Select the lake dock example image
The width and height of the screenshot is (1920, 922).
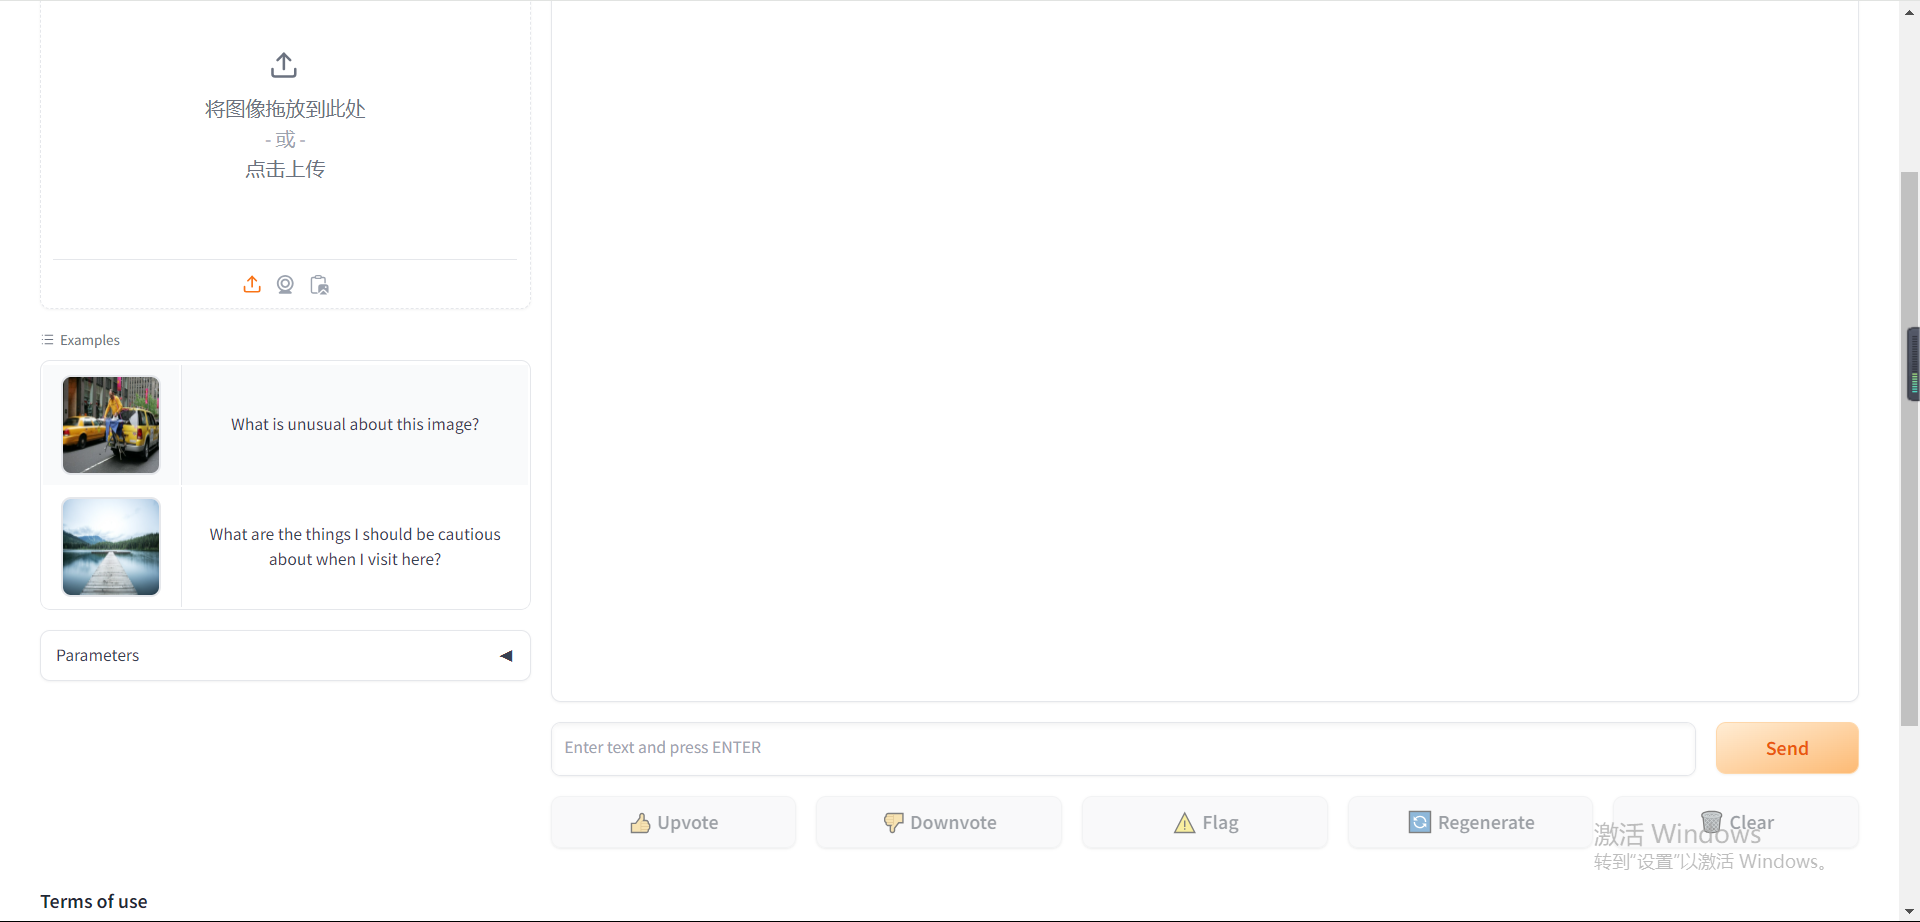110,546
